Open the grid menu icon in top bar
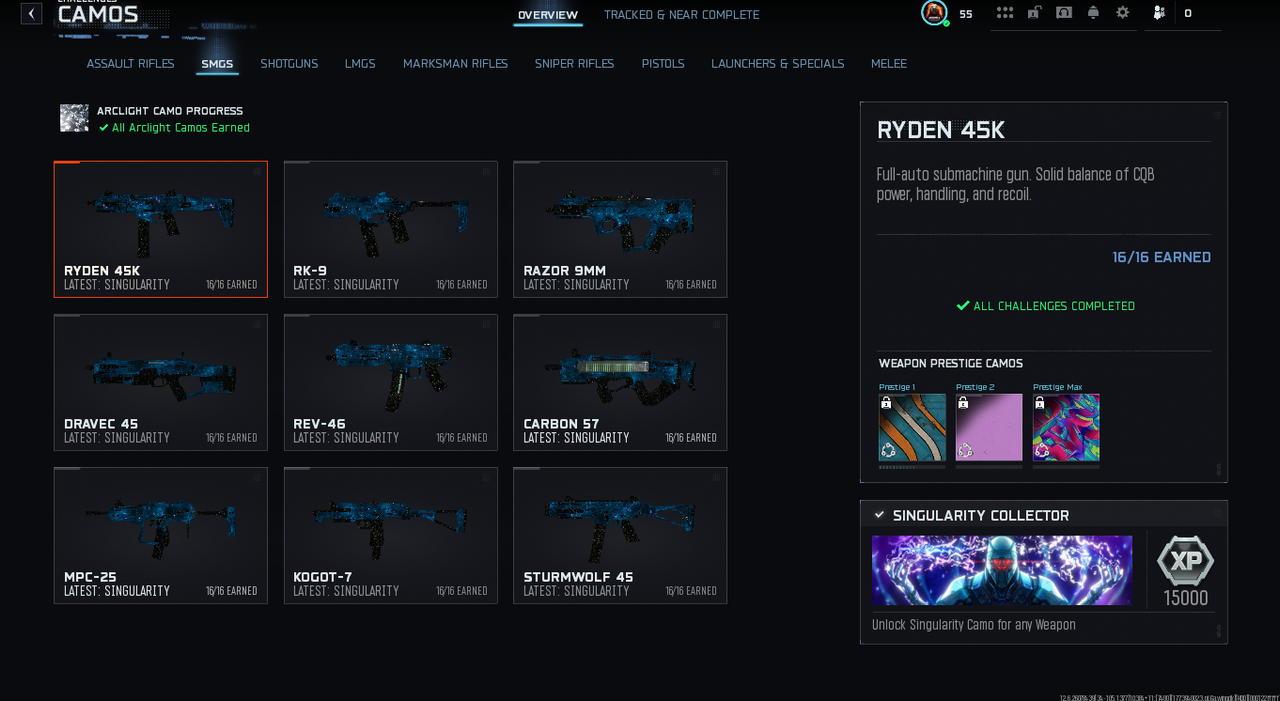This screenshot has height=701, width=1280. tap(1005, 13)
